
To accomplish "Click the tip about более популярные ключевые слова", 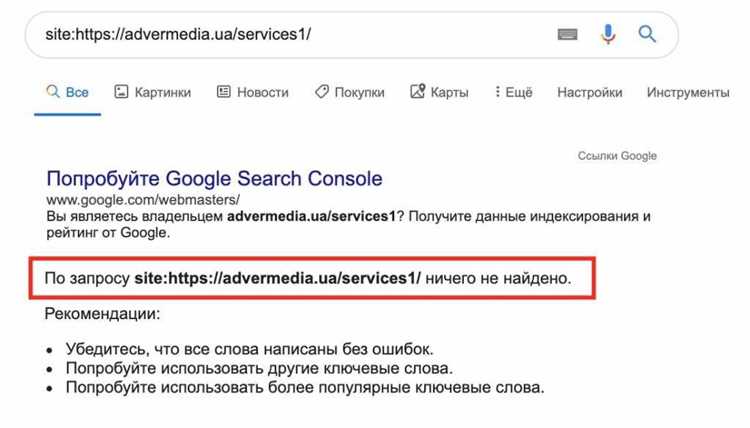I will click(x=305, y=387).
